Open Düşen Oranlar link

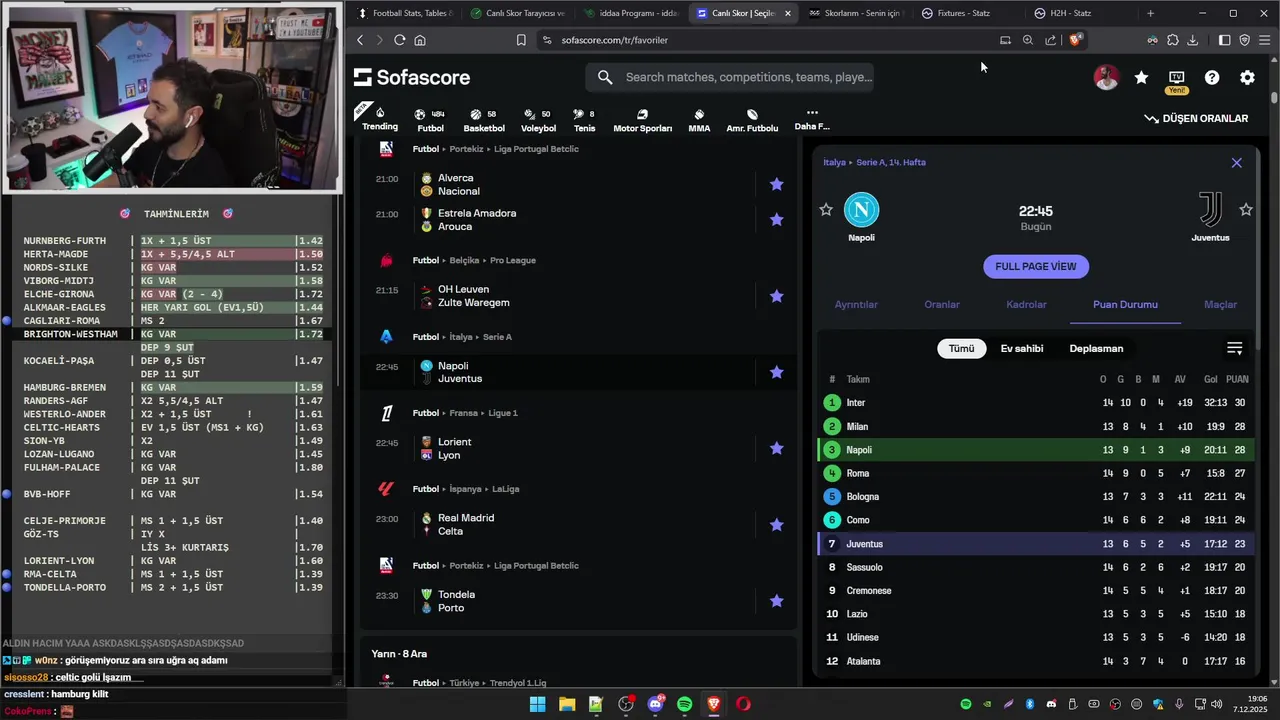pos(1196,118)
